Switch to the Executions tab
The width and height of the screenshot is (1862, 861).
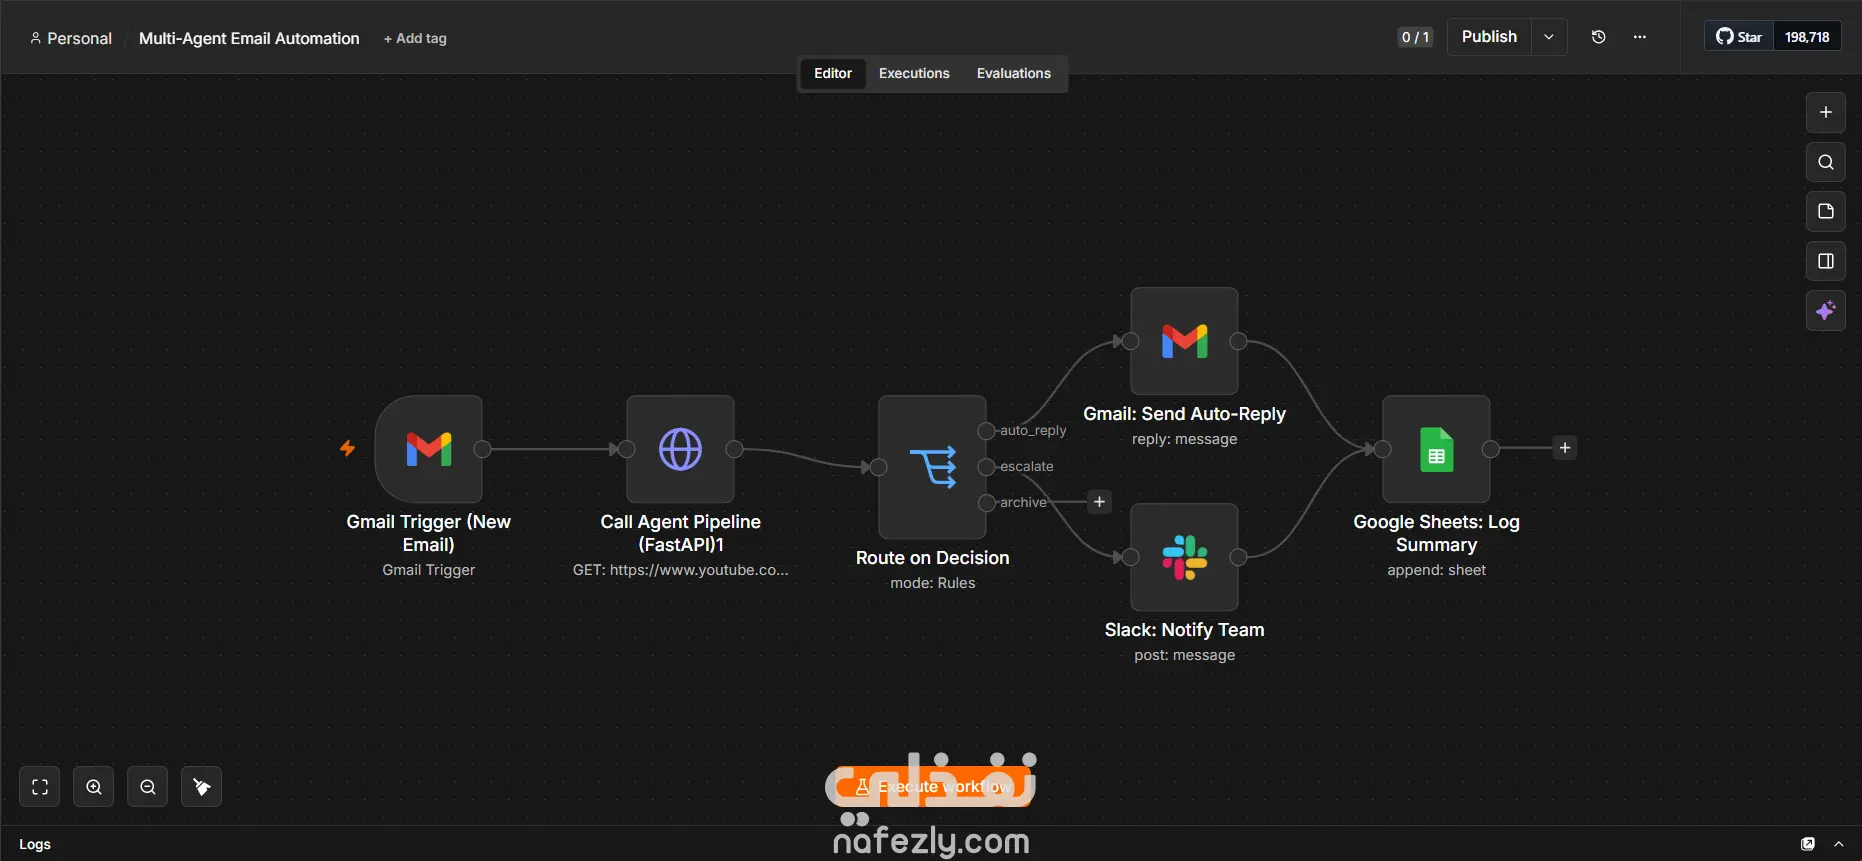pos(914,73)
